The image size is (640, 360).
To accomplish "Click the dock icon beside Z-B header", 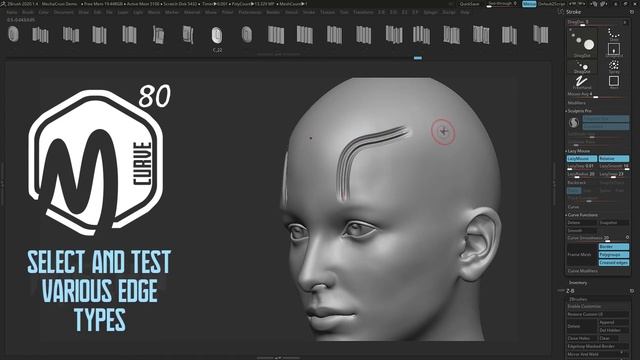I will pos(632,291).
